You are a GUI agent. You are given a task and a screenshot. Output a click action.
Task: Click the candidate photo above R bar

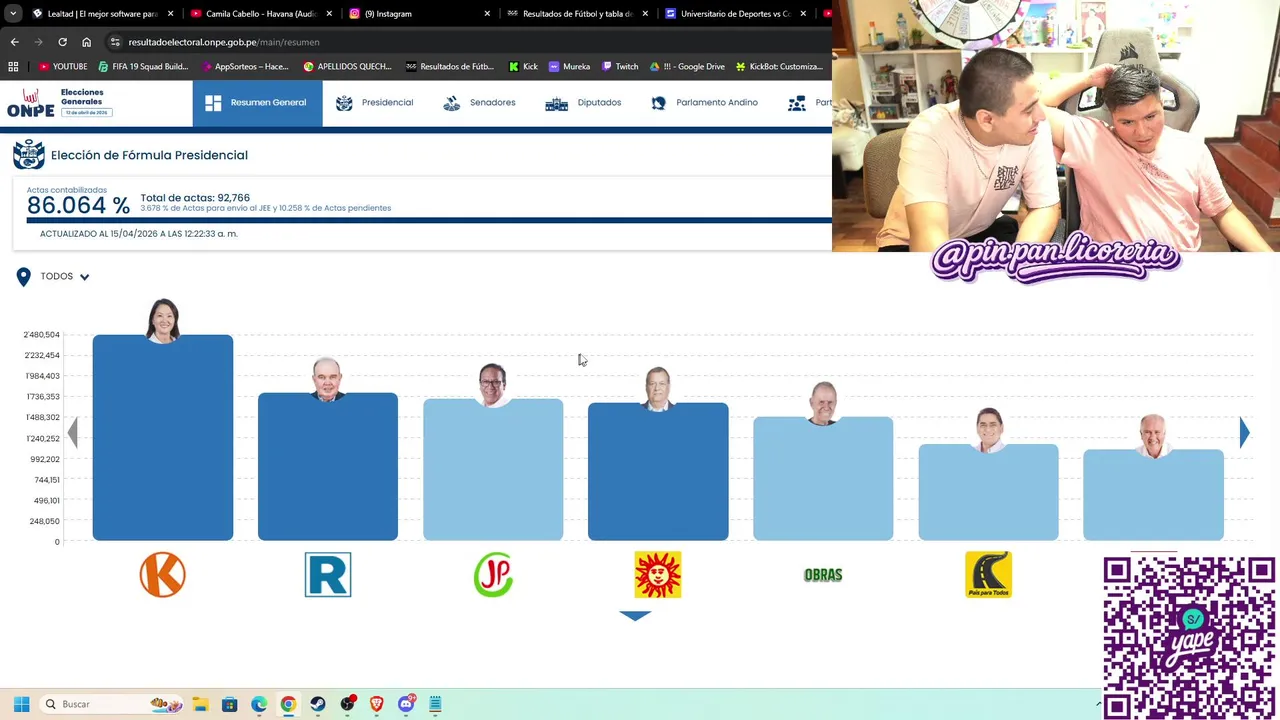328,379
